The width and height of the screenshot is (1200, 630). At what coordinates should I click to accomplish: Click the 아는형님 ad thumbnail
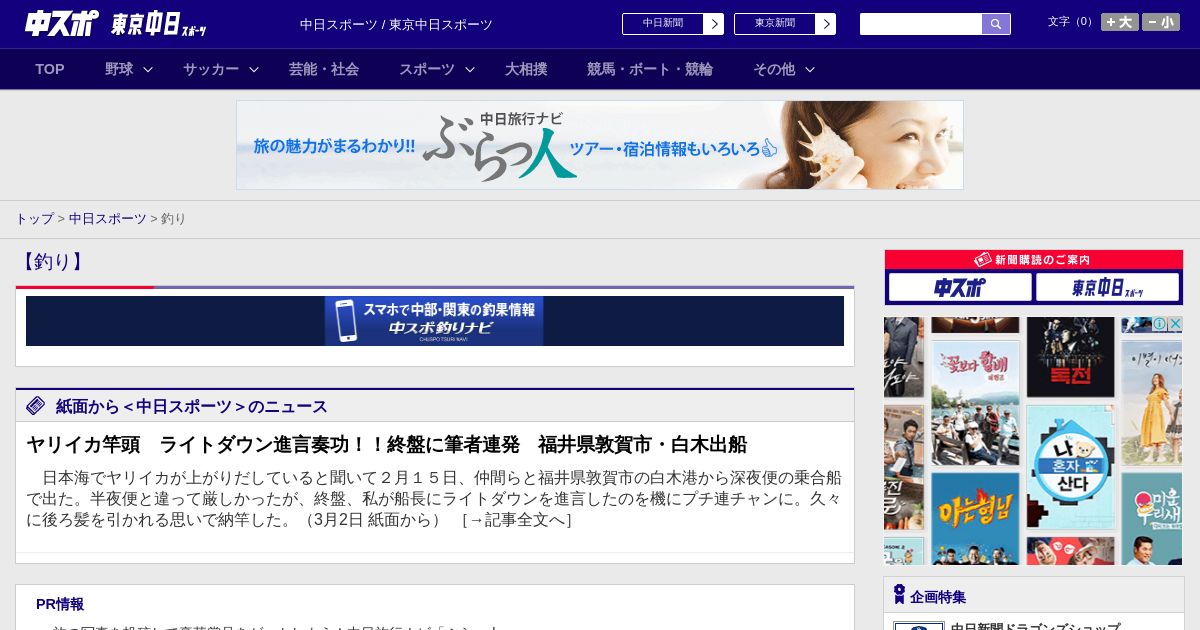pyautogui.click(x=975, y=518)
